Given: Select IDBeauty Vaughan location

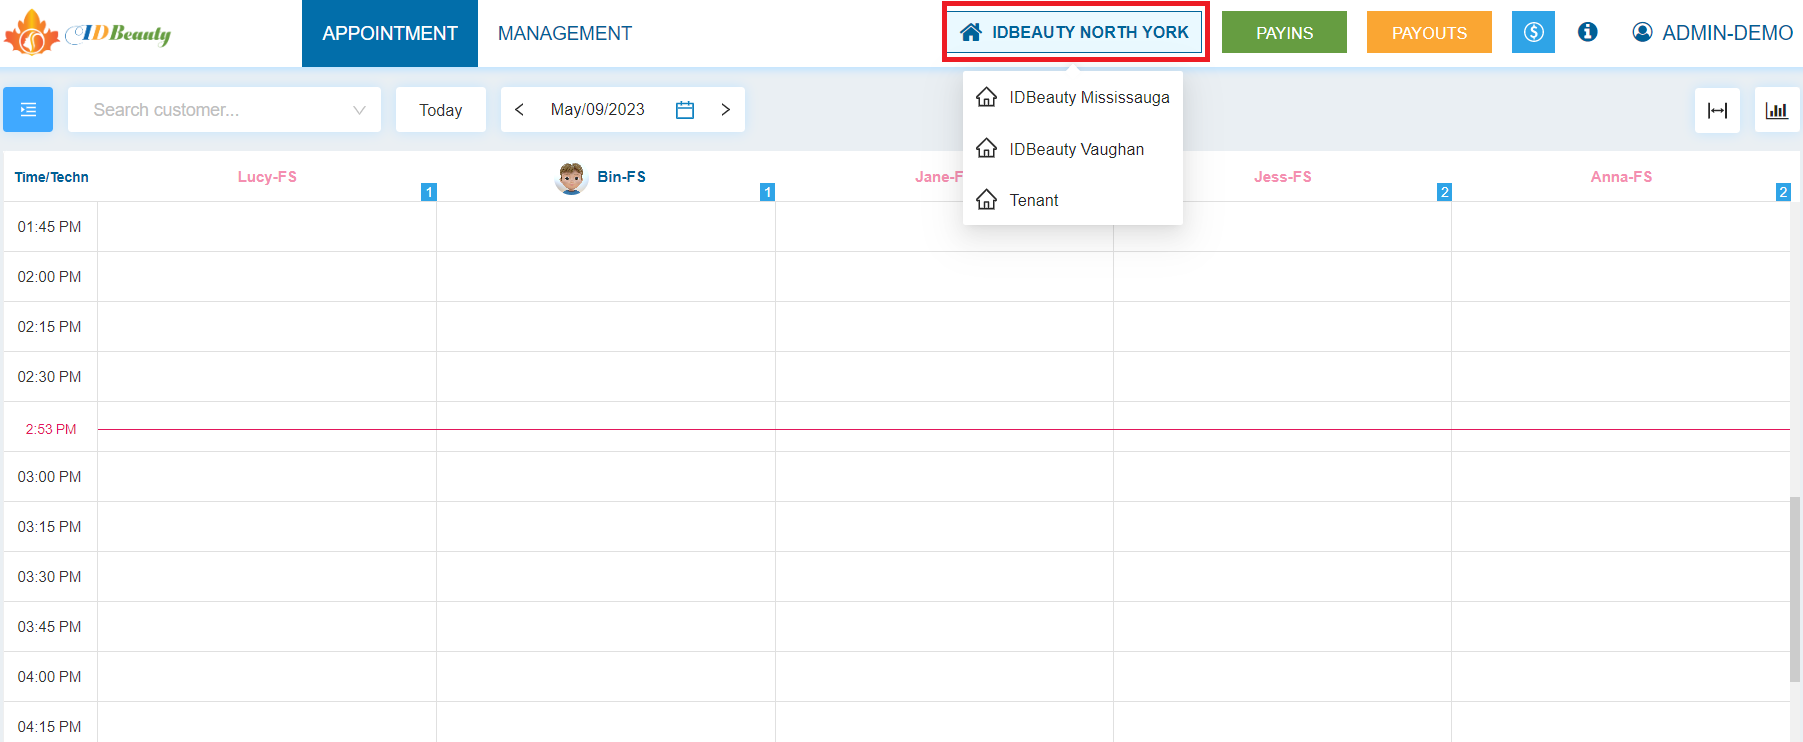Looking at the screenshot, I should click(1073, 149).
